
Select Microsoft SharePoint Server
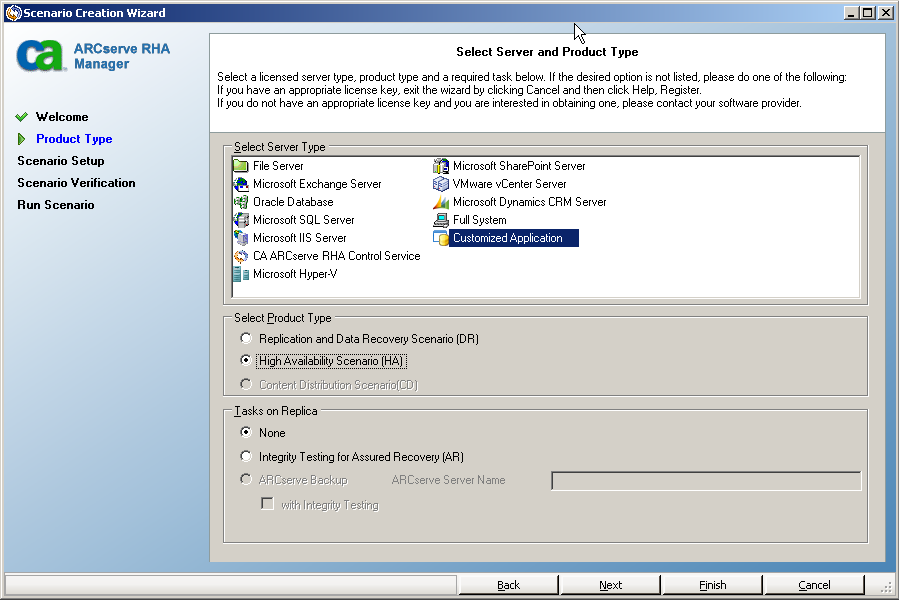click(x=520, y=165)
